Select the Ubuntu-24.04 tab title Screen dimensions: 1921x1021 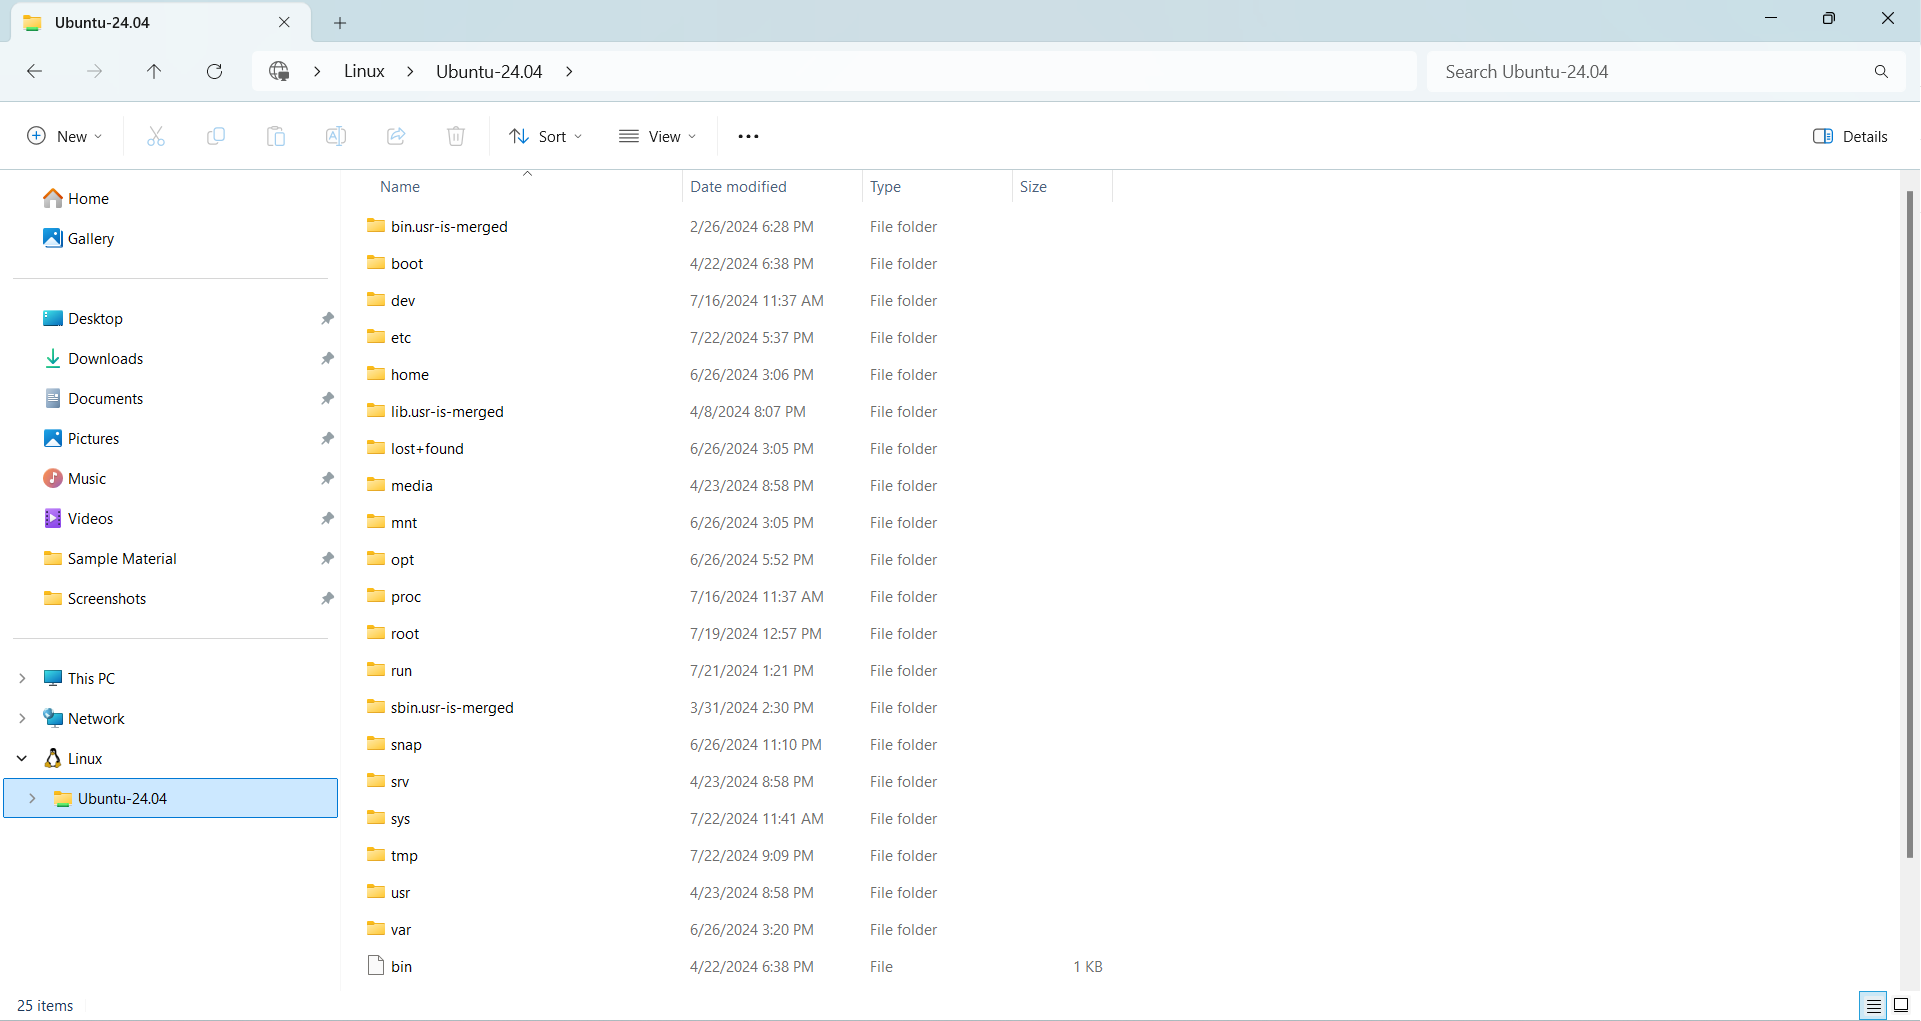click(x=102, y=22)
